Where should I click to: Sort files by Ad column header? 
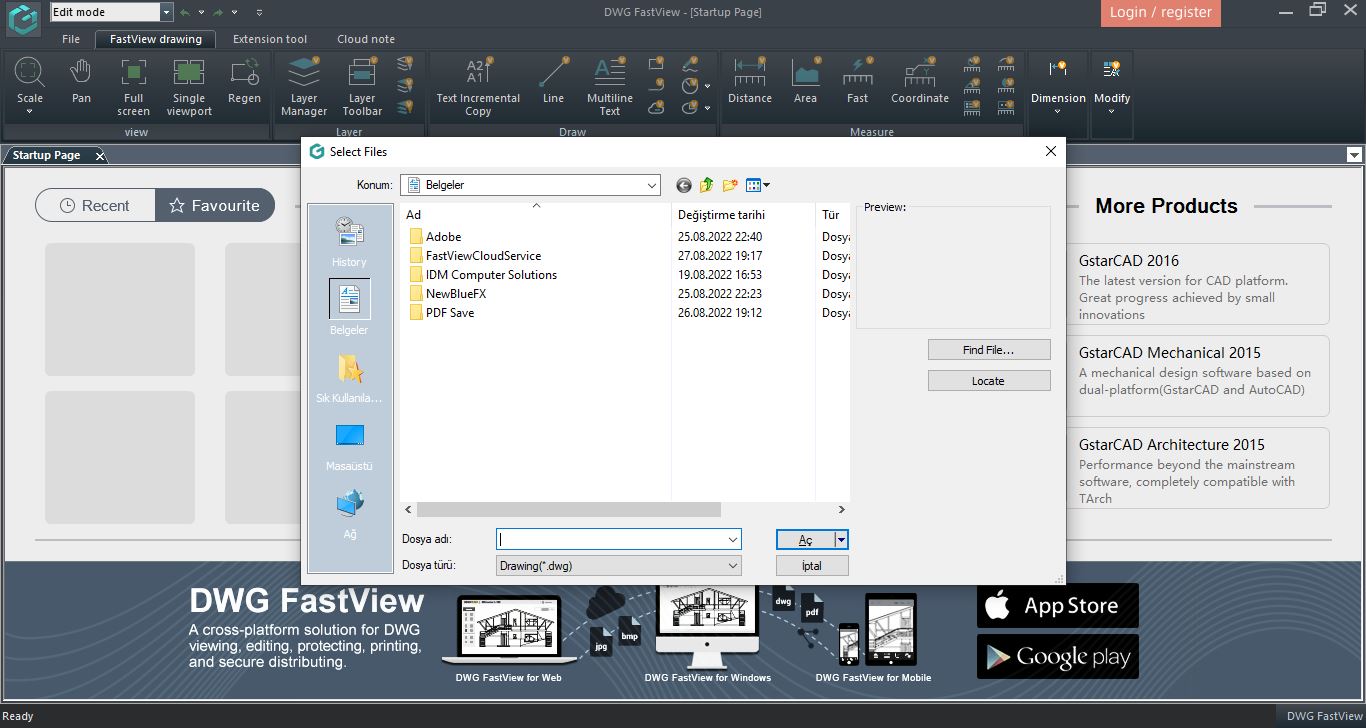[535, 215]
